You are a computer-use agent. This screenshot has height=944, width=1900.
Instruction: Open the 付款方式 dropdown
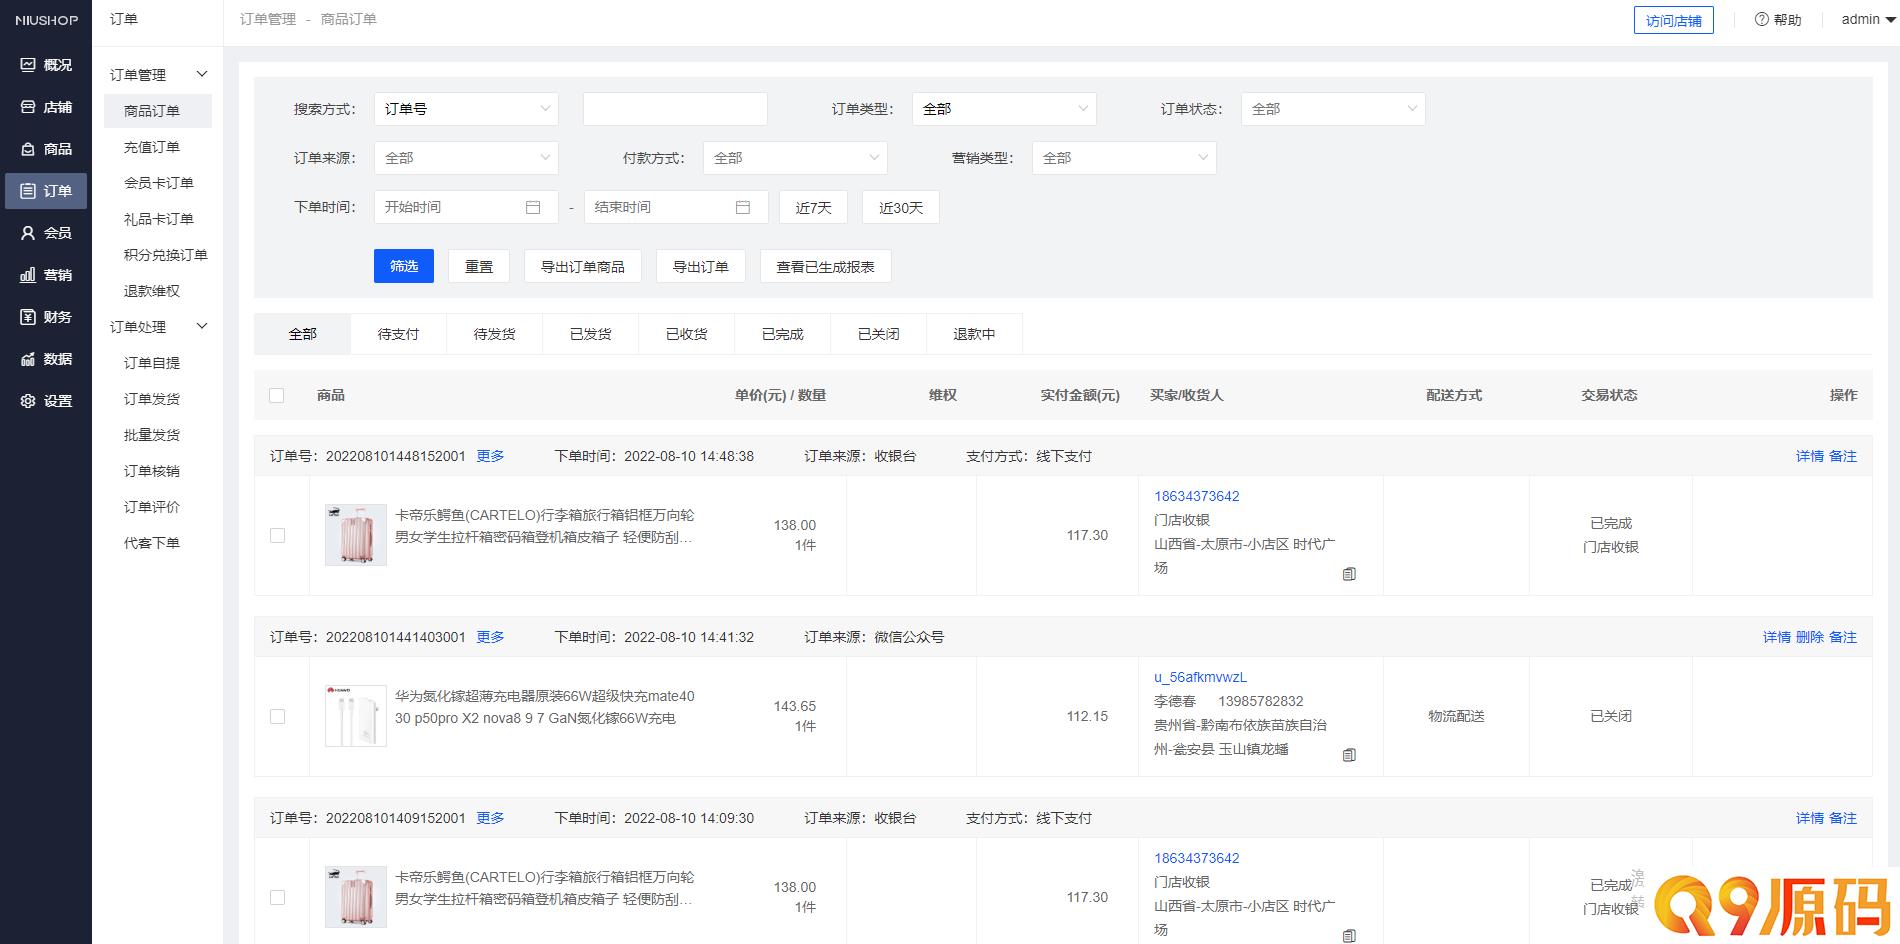795,158
